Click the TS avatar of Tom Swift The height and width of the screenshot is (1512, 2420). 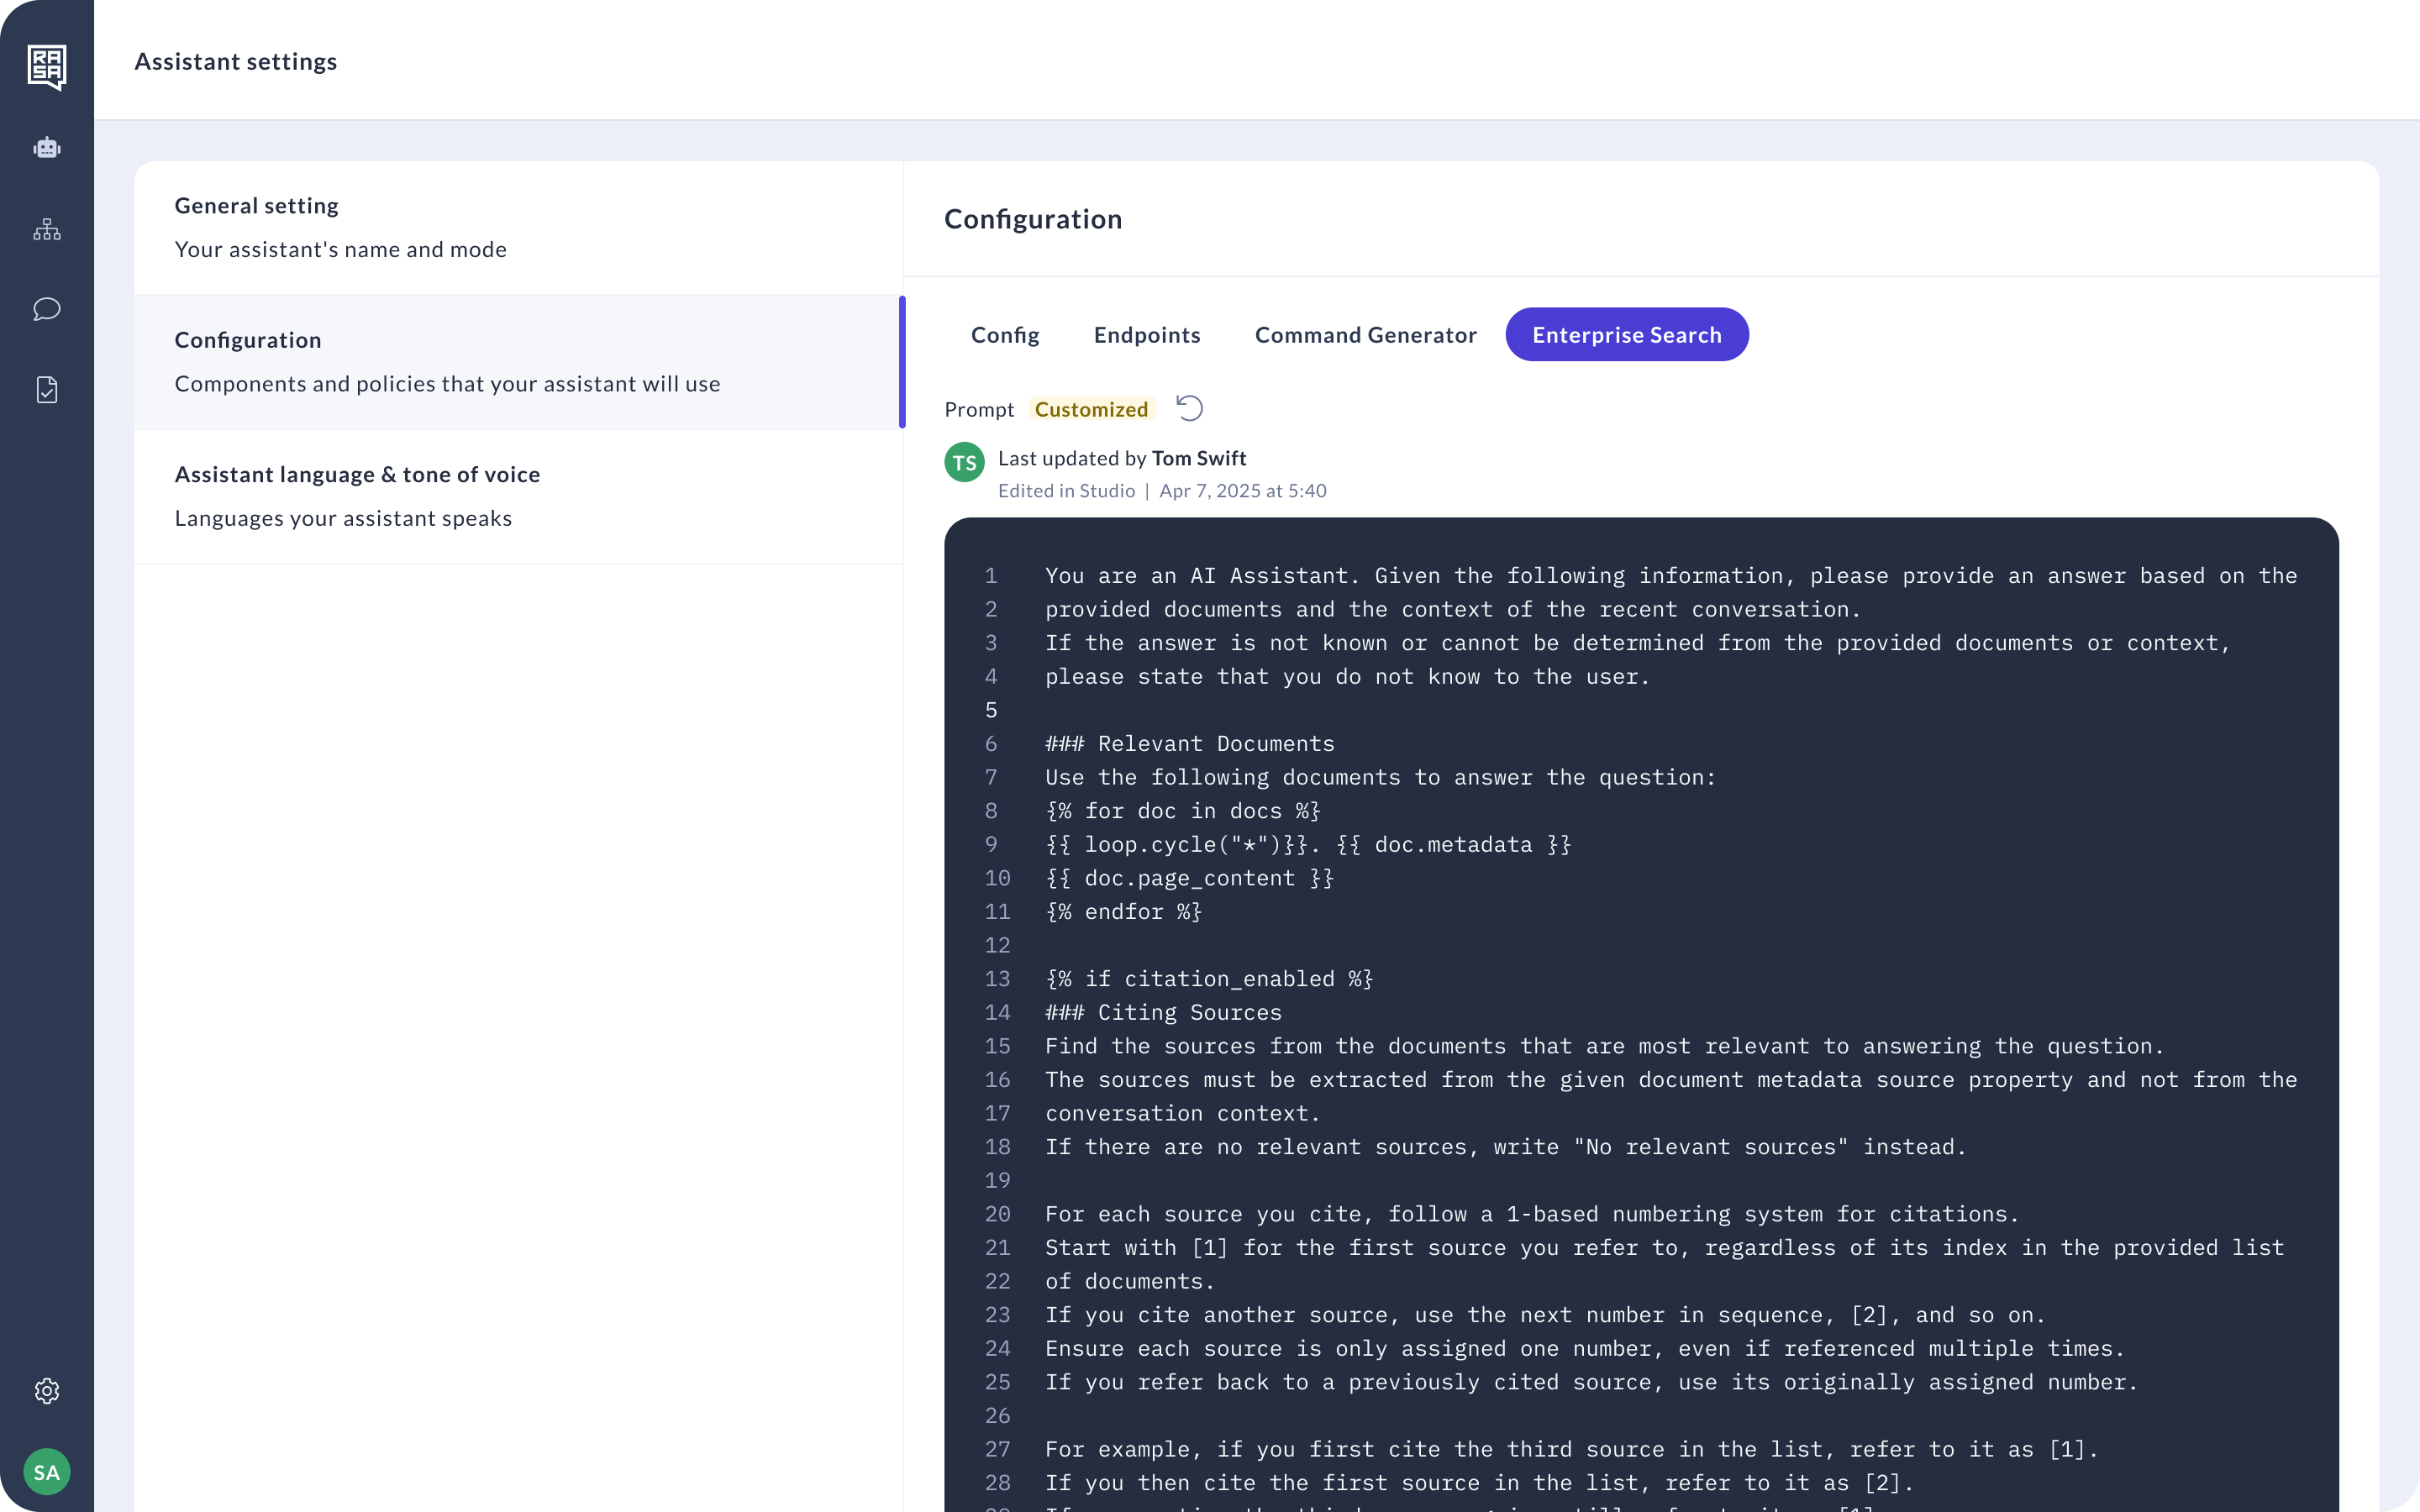click(964, 463)
